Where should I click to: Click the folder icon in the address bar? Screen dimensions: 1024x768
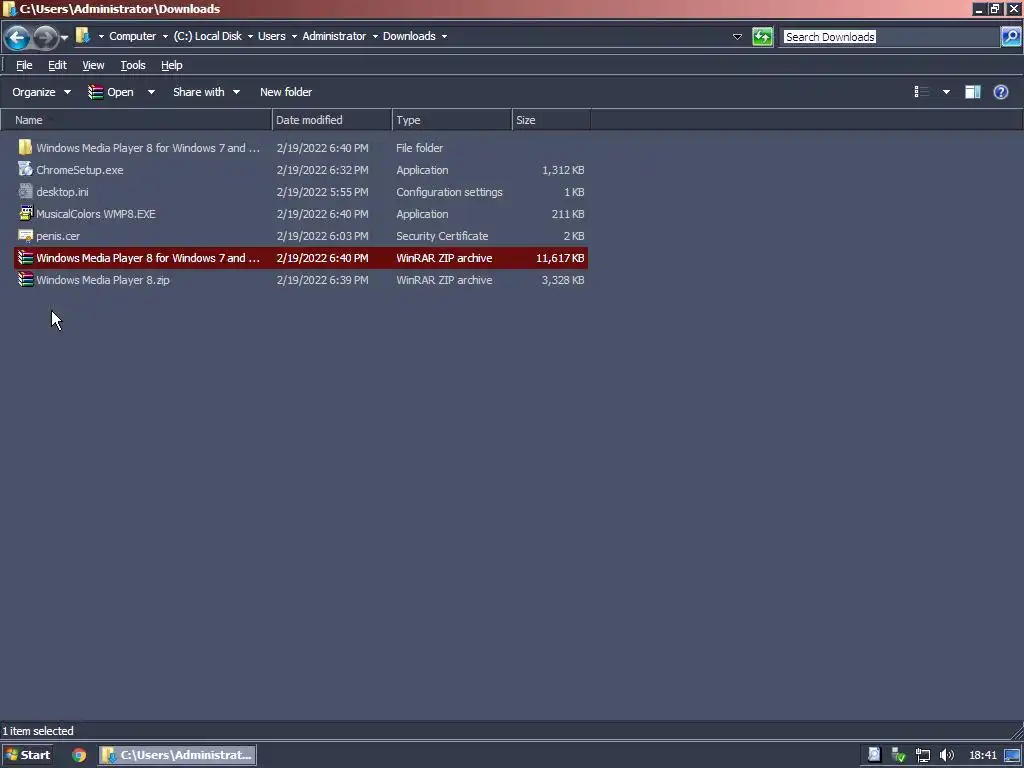coord(83,36)
